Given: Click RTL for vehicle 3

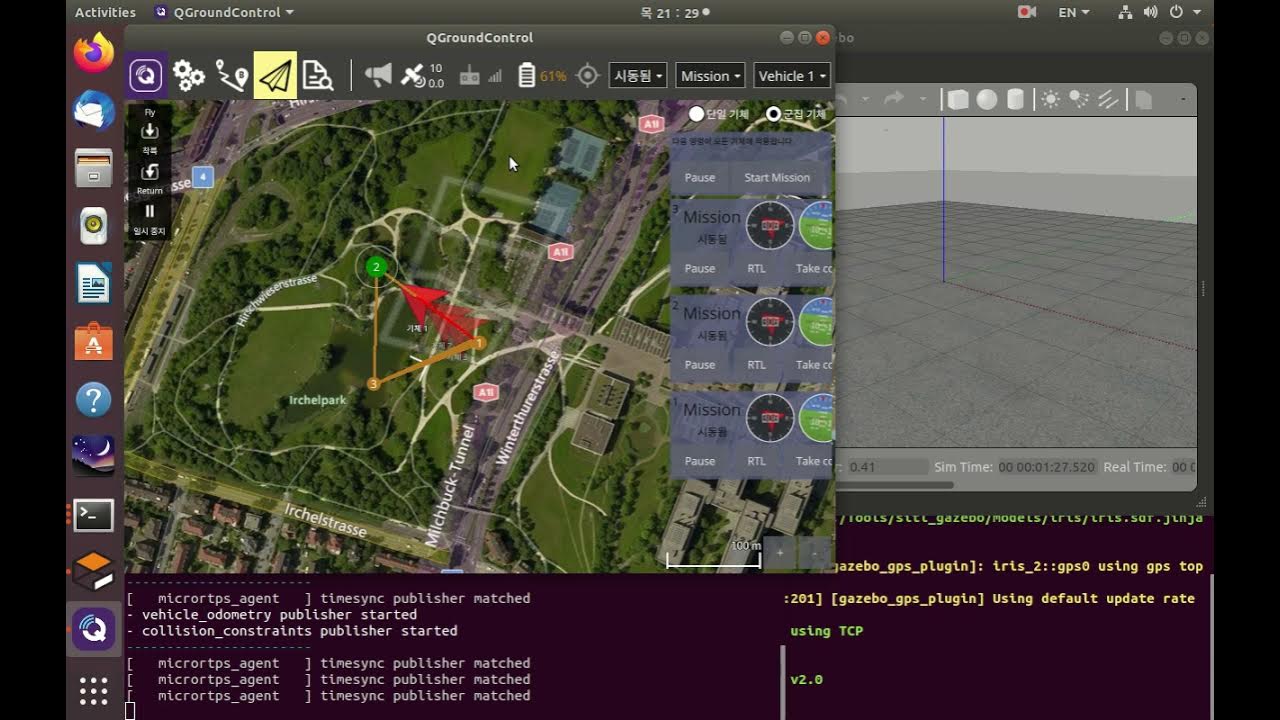Looking at the screenshot, I should click(x=756, y=268).
